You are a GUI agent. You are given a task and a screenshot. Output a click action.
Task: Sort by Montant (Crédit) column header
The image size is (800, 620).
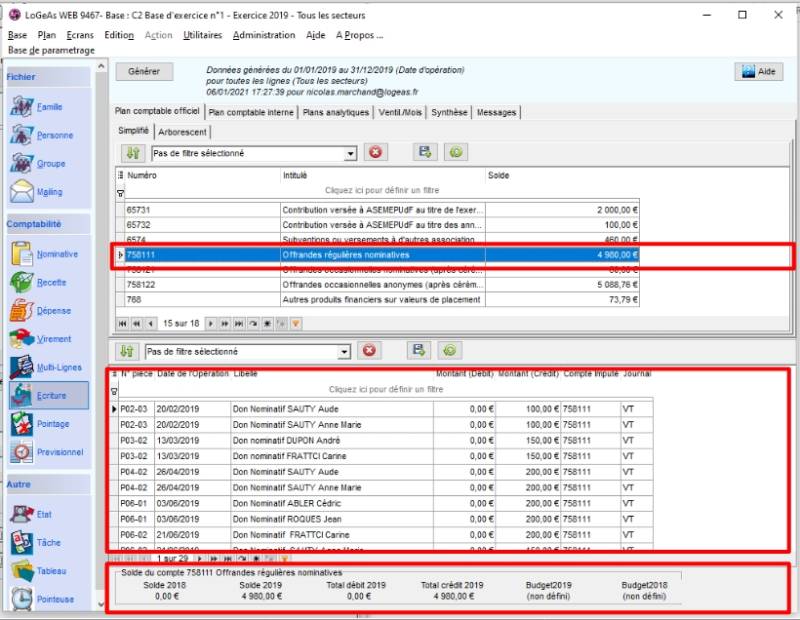[528, 374]
